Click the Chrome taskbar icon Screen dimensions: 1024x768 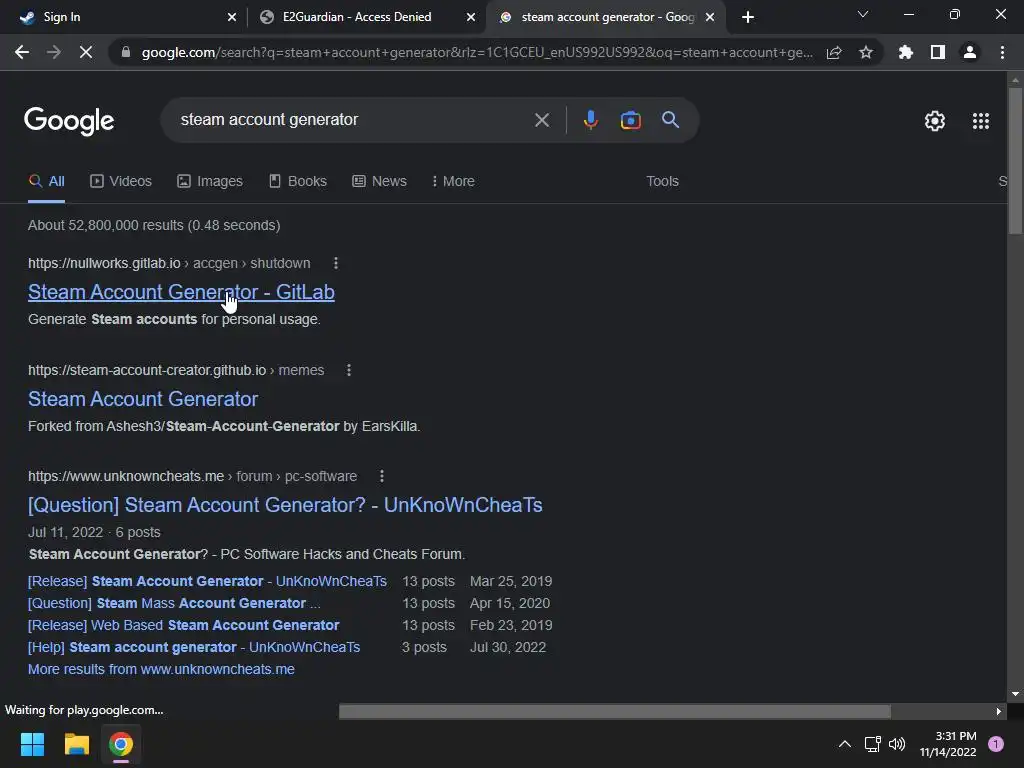pyautogui.click(x=121, y=744)
